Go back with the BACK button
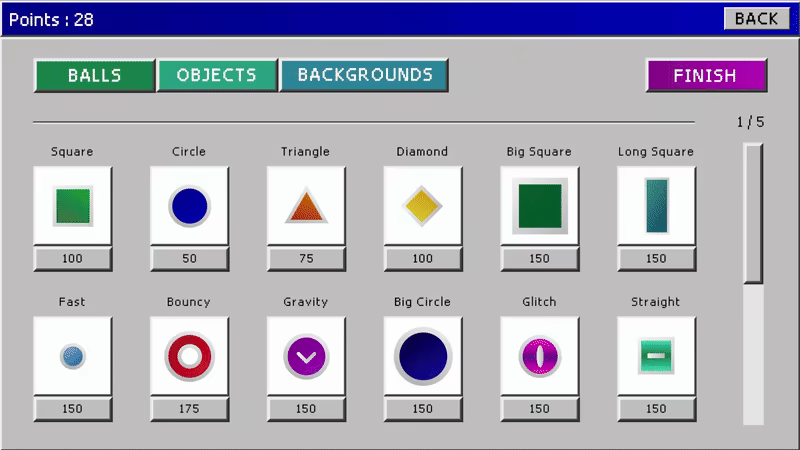800x450 pixels. (x=757, y=19)
